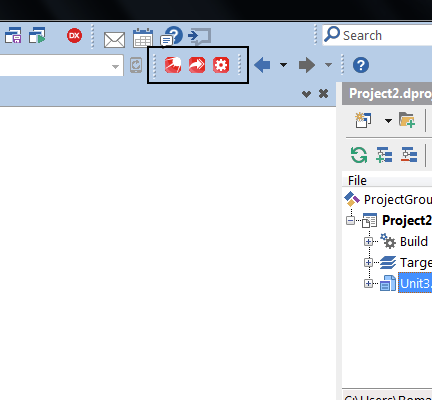The image size is (432, 400).
Task: Open the calendar icon in toolbar
Action: (143, 38)
